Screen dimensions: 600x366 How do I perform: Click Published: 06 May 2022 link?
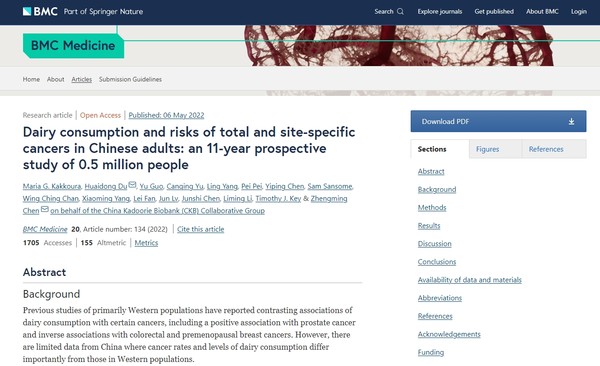click(166, 115)
